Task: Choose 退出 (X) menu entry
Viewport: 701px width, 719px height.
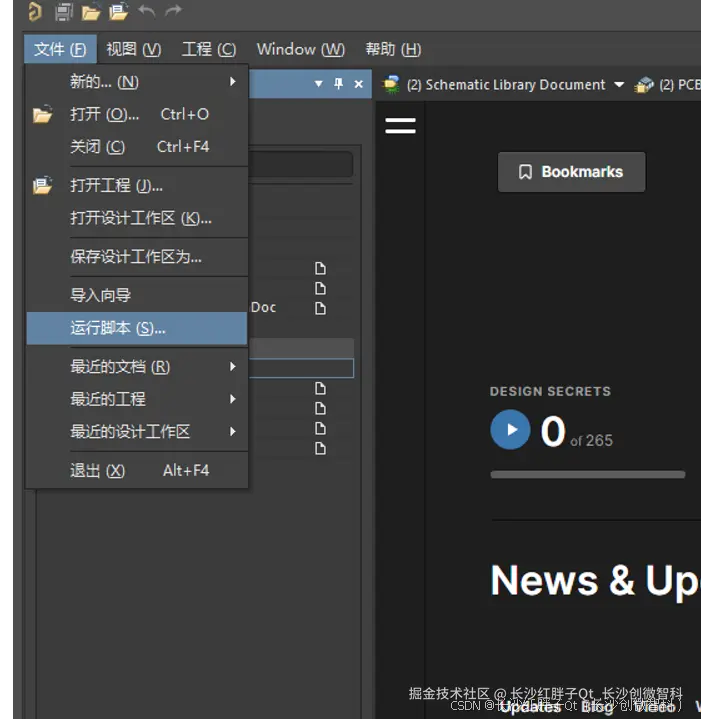Action: click(x=137, y=470)
